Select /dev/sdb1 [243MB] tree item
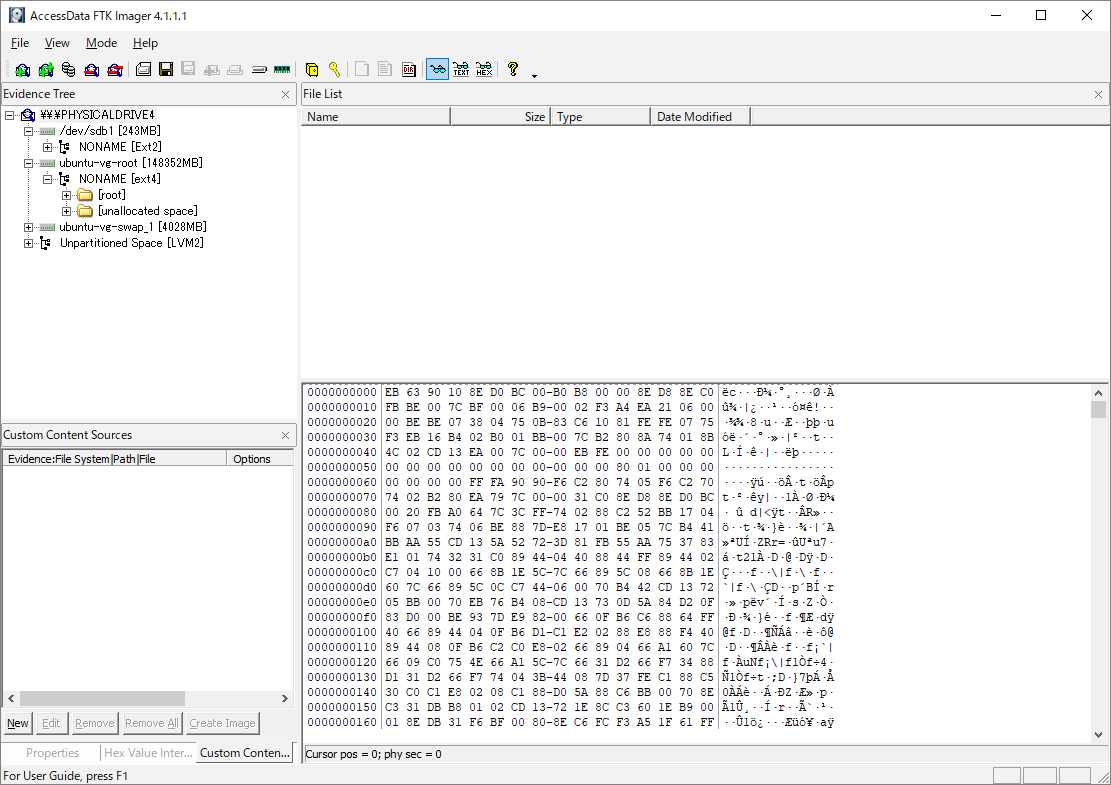Screen dimensions: 1111x785 click(x=110, y=131)
